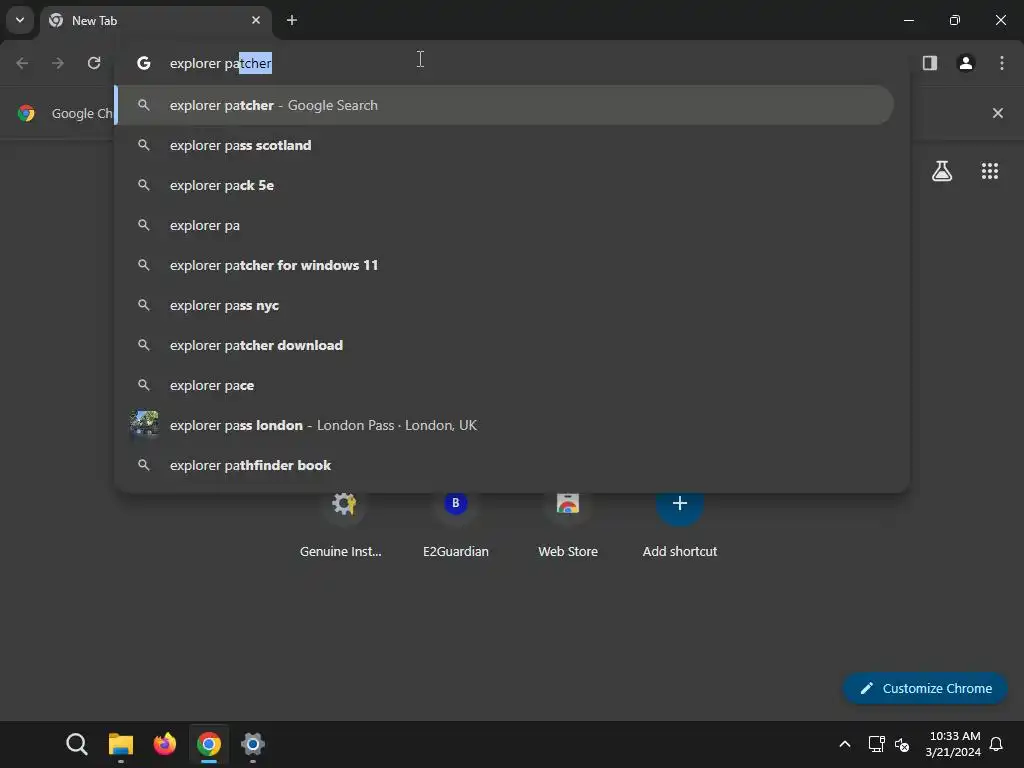Select 'explorer patcher for windows 11' suggestion

pos(504,265)
